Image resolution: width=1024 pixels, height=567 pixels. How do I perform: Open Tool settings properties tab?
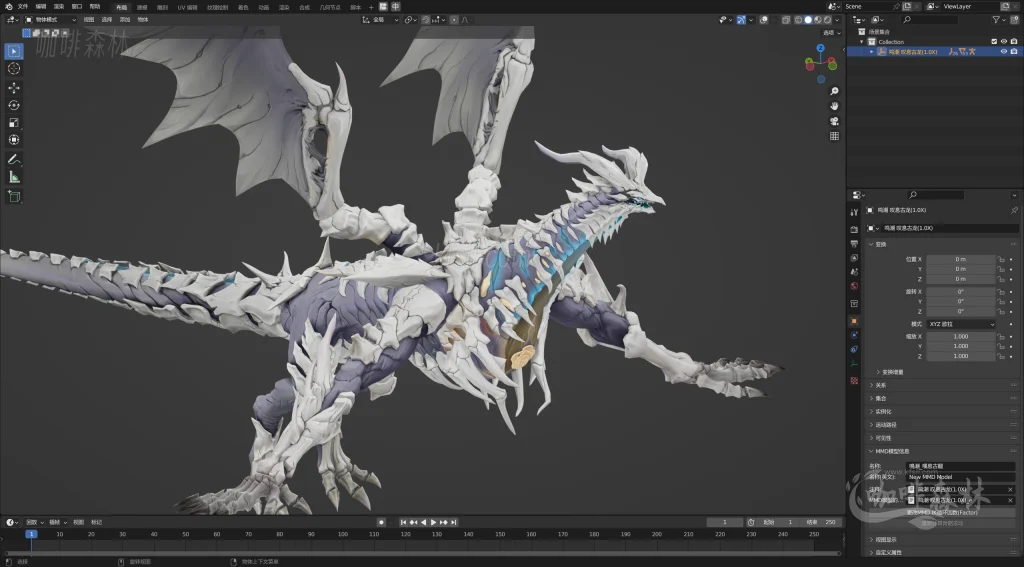click(x=854, y=212)
